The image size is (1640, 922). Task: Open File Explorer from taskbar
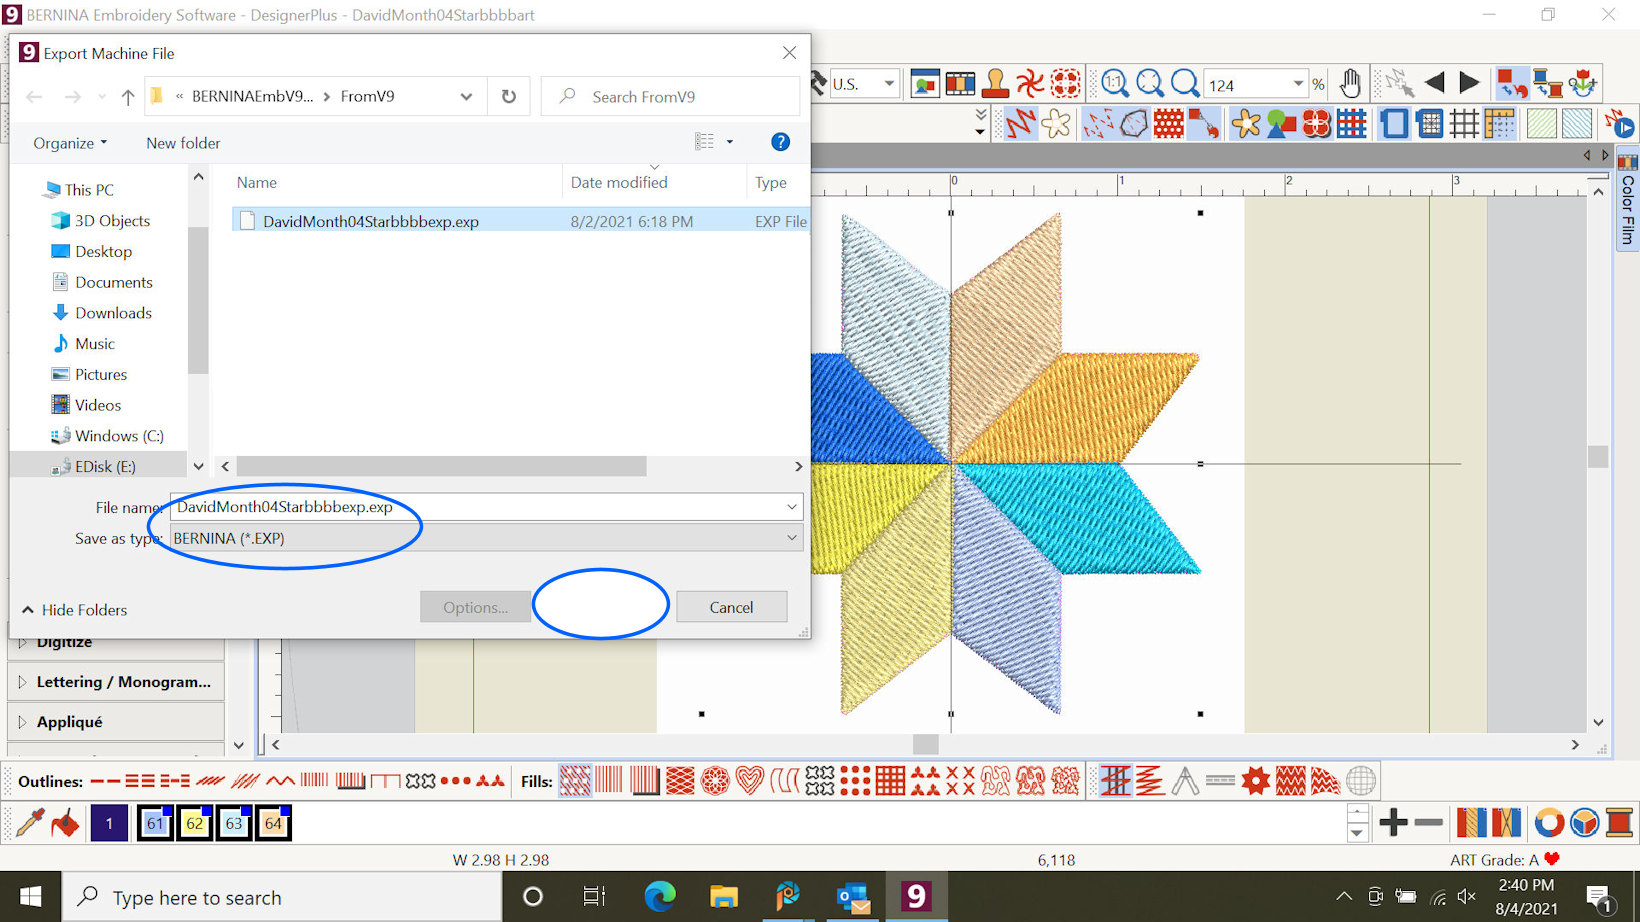pos(723,897)
